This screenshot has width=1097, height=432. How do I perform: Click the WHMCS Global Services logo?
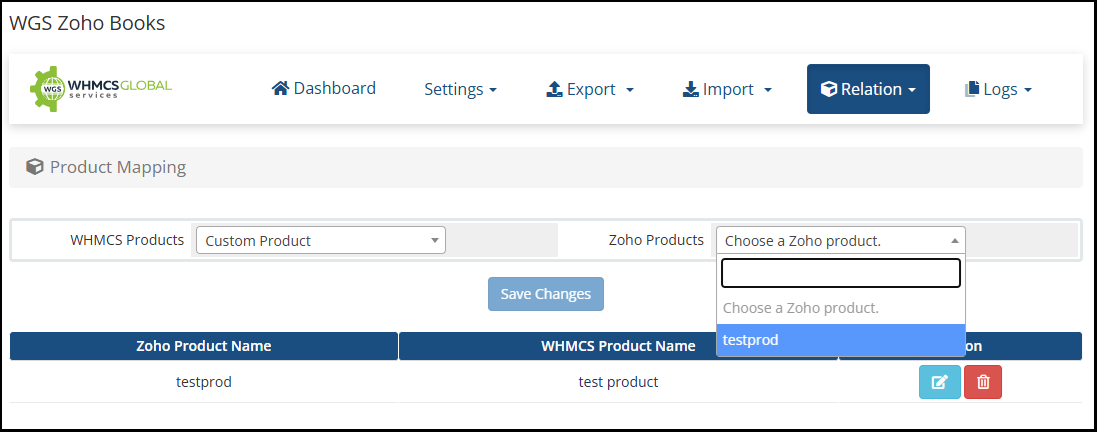tap(101, 89)
